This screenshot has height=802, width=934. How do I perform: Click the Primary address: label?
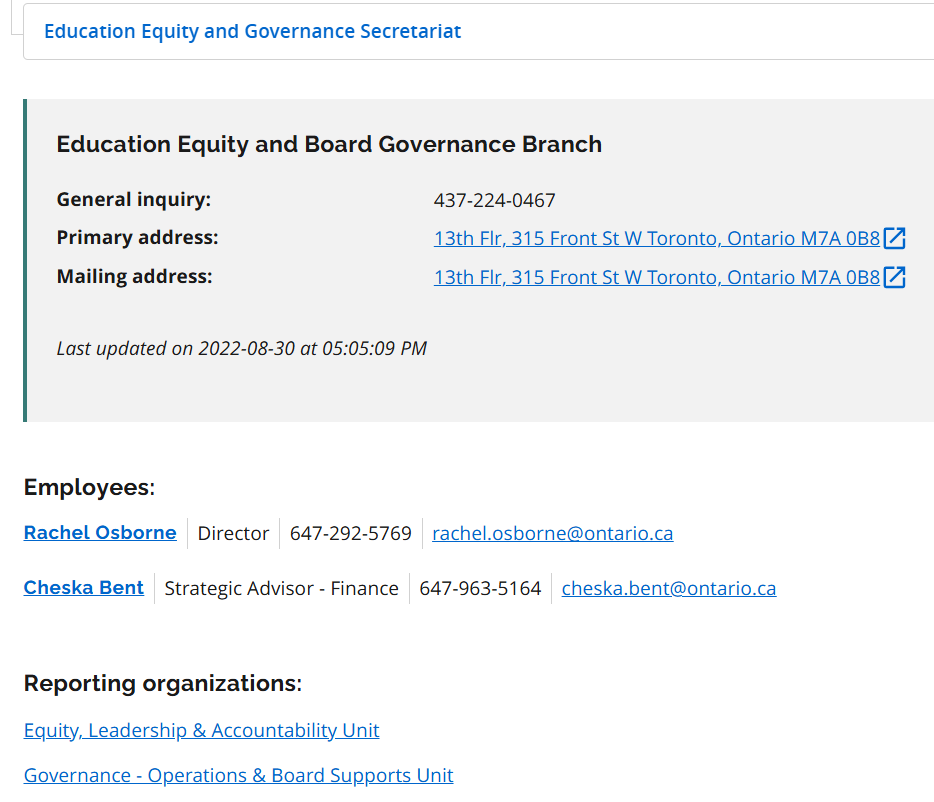point(137,238)
